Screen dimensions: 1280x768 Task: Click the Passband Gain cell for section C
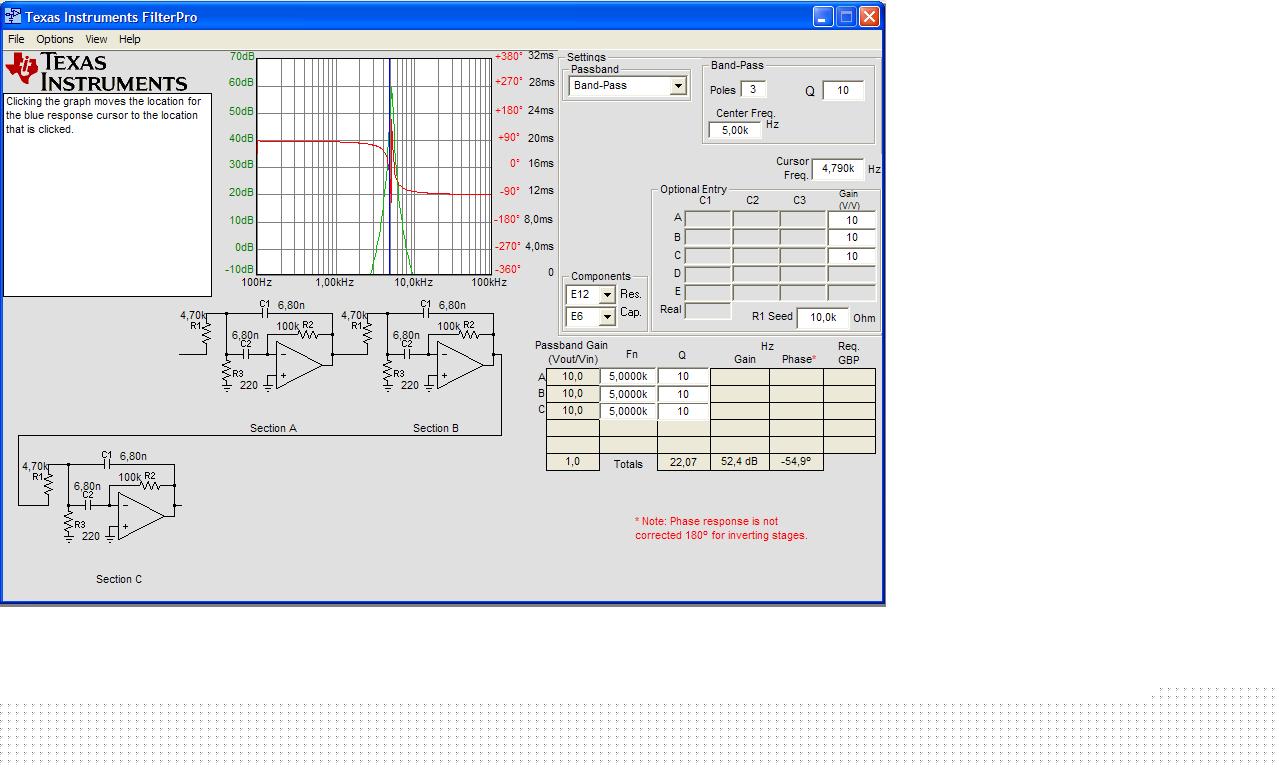click(x=573, y=411)
